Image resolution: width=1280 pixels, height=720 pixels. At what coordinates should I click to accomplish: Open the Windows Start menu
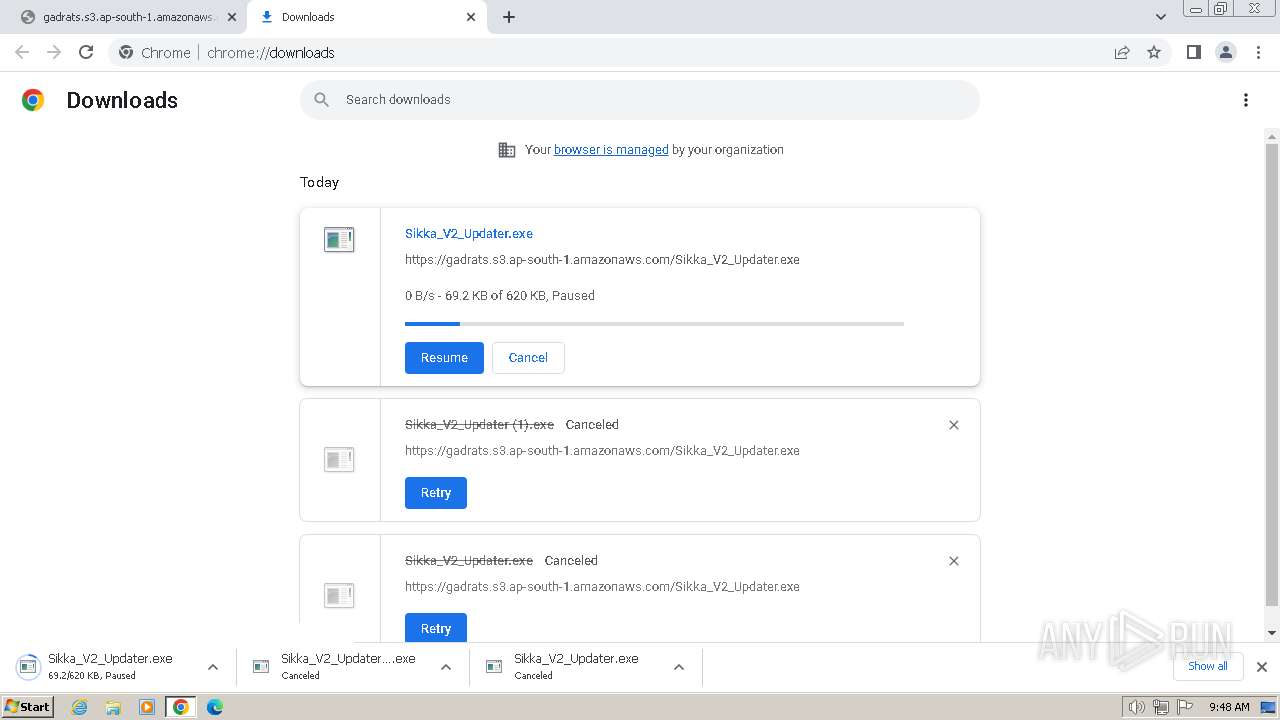click(x=27, y=707)
